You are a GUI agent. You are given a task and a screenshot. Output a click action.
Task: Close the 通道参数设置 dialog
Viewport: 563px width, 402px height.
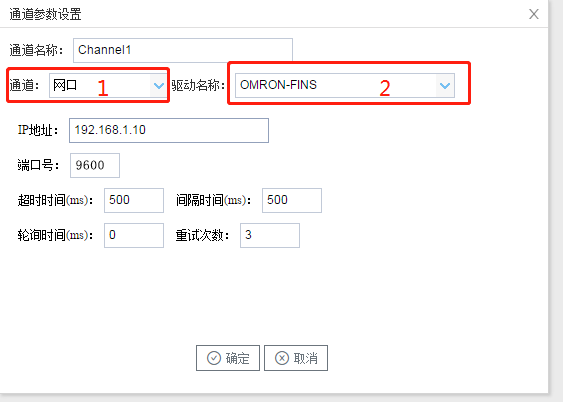pos(534,14)
